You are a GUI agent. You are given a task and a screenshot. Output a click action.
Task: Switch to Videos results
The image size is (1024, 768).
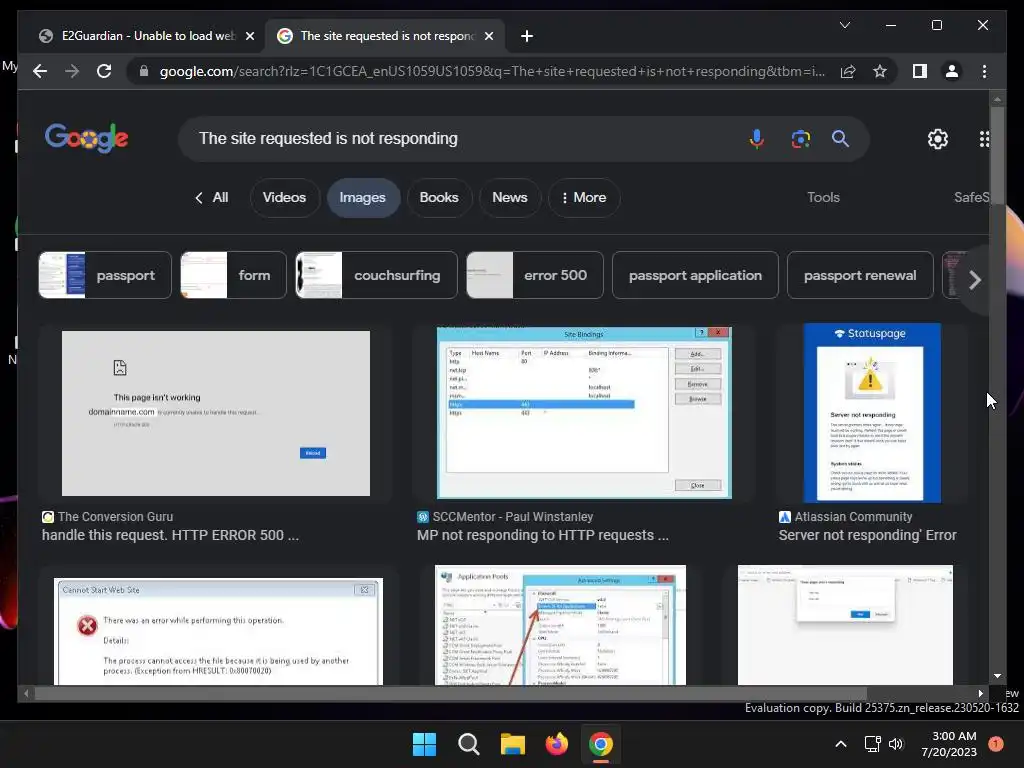[284, 197]
